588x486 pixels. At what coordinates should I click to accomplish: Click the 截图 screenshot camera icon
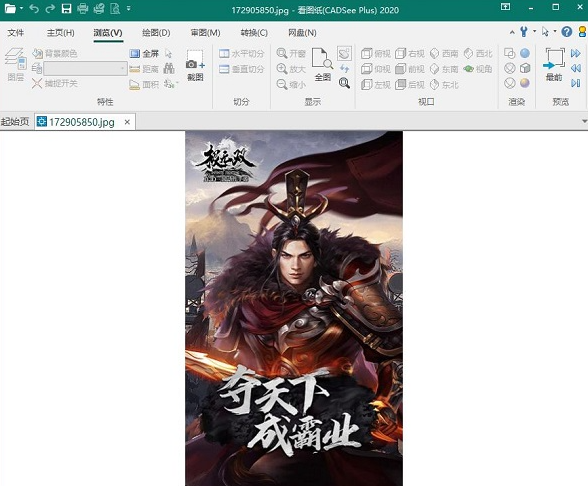click(195, 65)
